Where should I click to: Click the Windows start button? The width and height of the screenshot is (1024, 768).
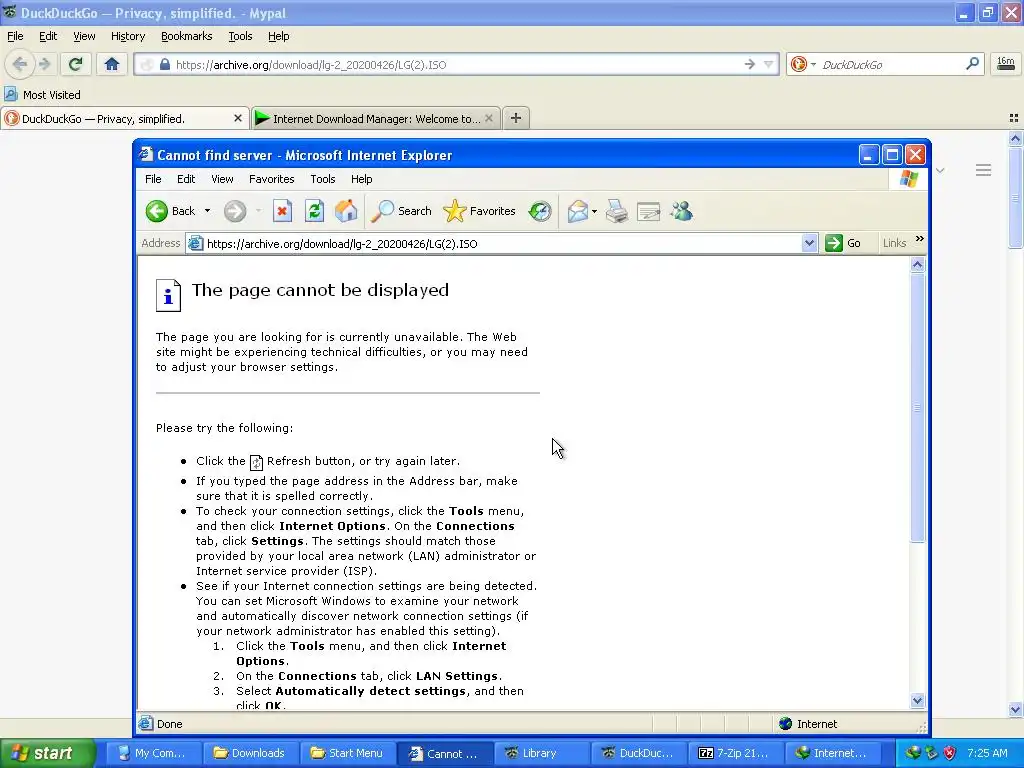(48, 753)
